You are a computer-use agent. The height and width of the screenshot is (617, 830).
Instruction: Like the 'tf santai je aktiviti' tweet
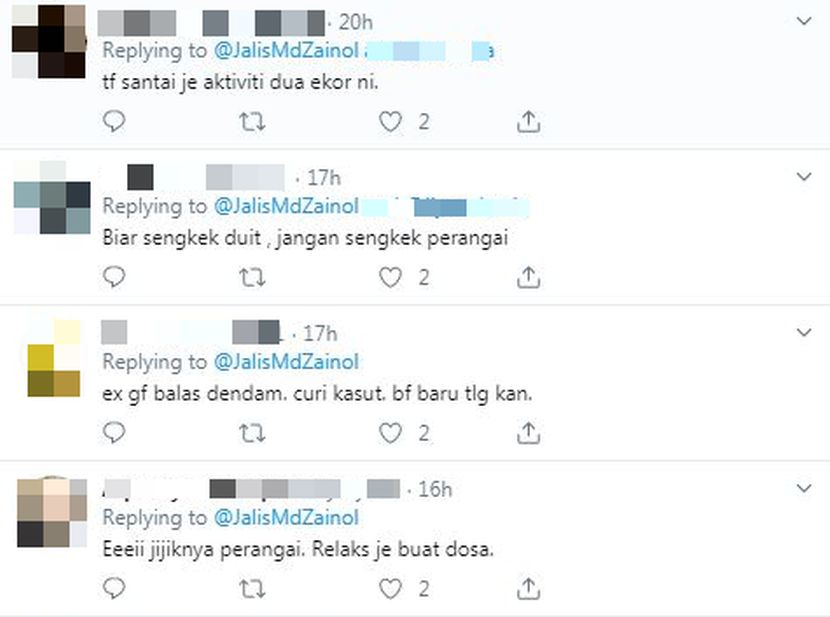(x=390, y=122)
